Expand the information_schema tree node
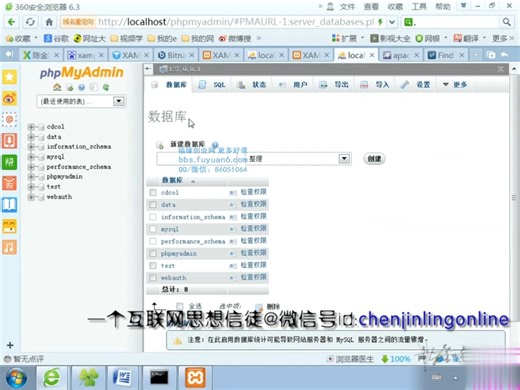The image size is (520, 390). [31, 147]
